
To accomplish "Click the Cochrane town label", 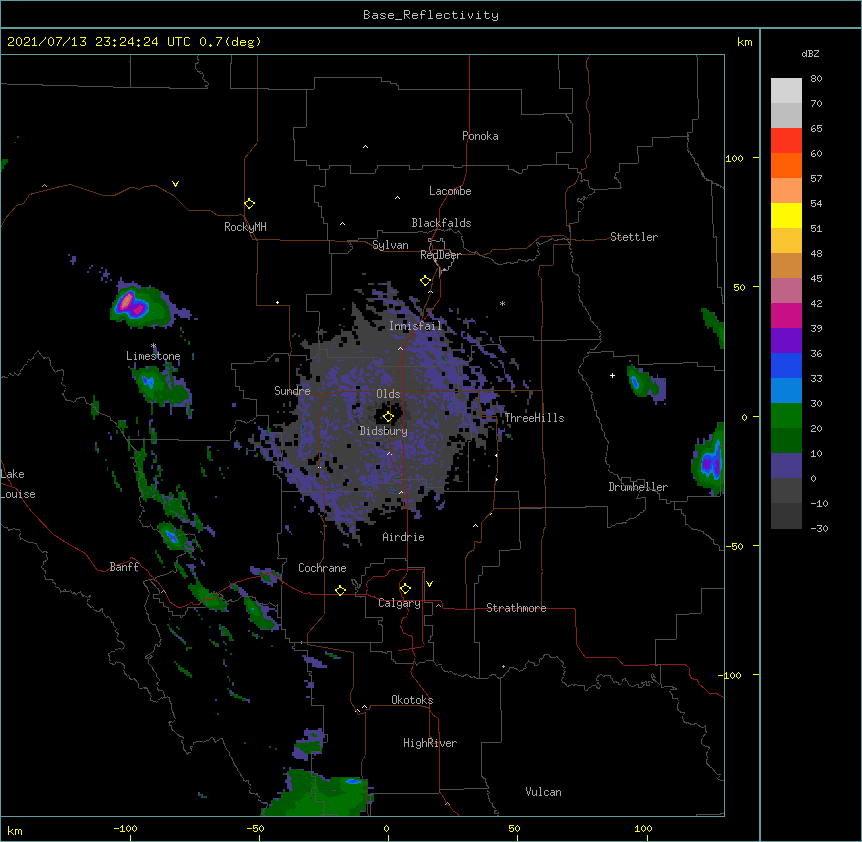I will (322, 568).
